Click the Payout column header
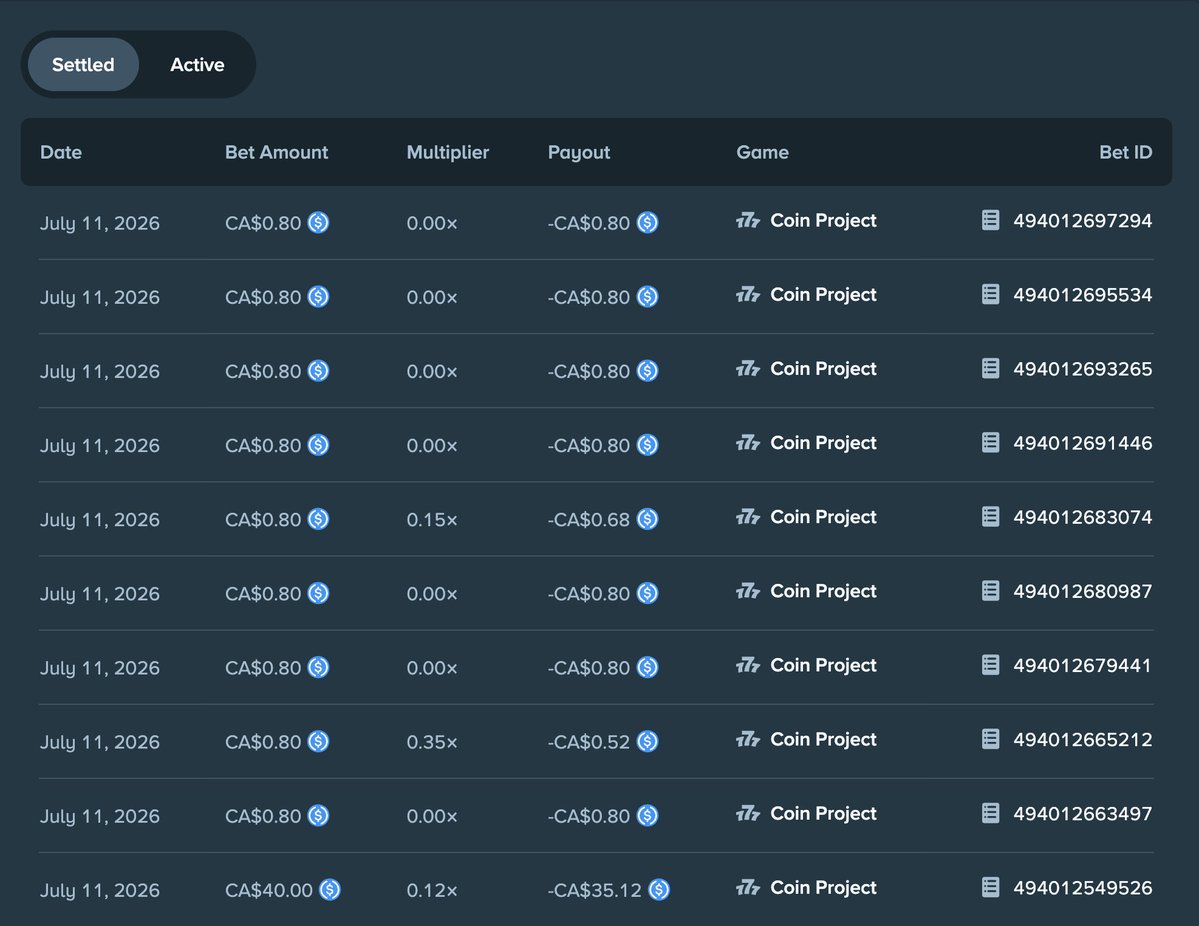The image size is (1199, 926). tap(579, 153)
